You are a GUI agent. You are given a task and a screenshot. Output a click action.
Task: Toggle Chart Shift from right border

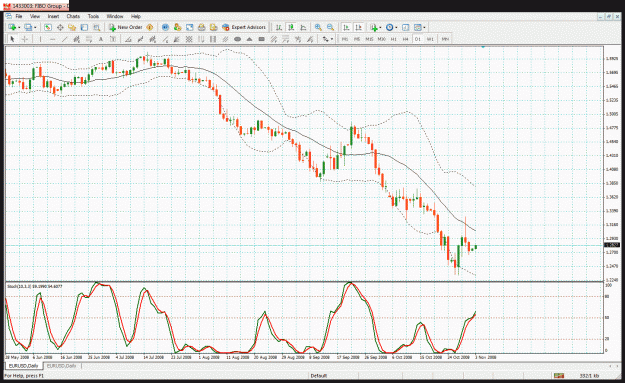pyautogui.click(x=358, y=27)
